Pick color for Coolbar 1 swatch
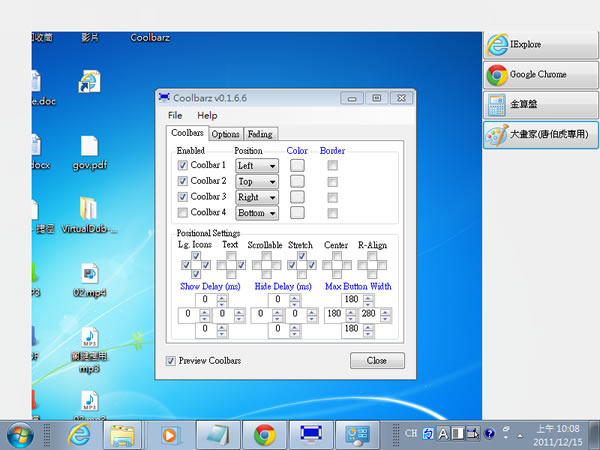The height and width of the screenshot is (450, 600). pos(297,165)
